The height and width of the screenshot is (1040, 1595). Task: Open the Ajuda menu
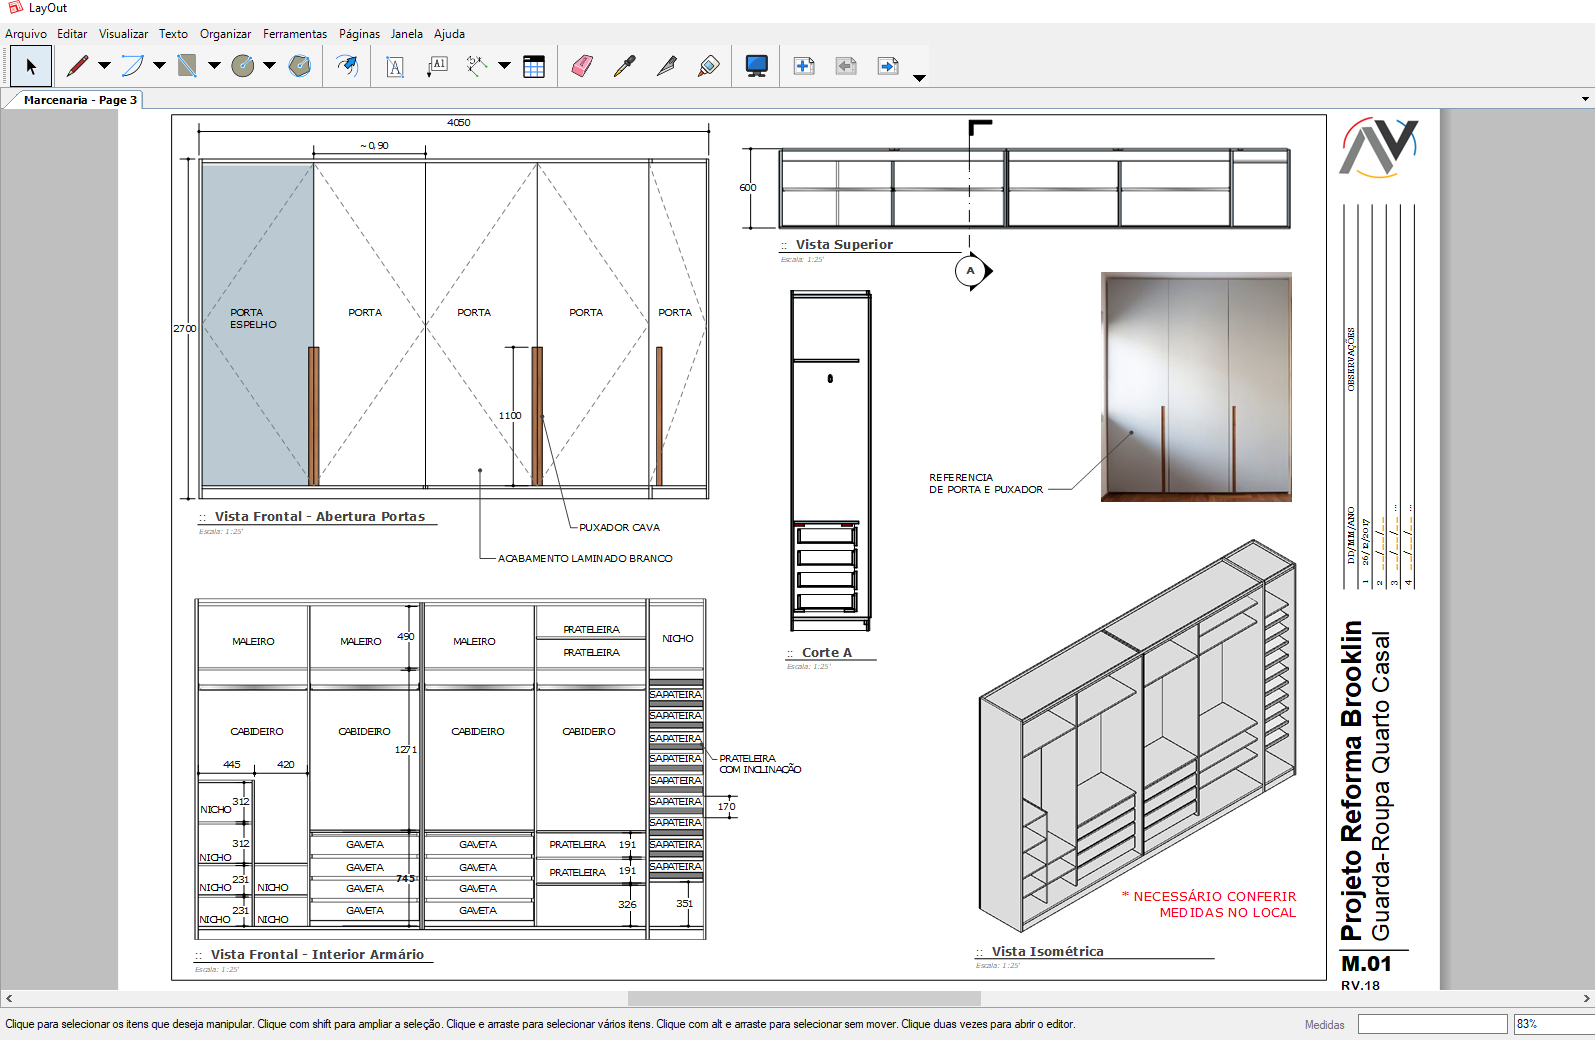[x=449, y=34]
